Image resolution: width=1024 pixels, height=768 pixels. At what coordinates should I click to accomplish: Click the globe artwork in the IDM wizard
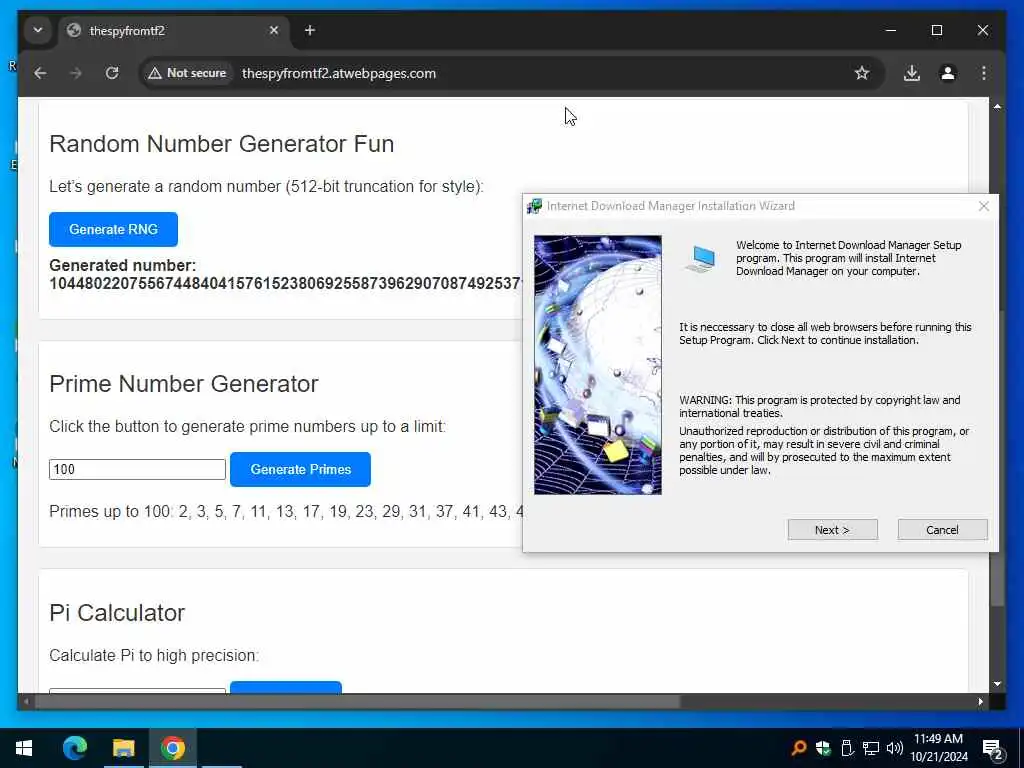click(598, 365)
